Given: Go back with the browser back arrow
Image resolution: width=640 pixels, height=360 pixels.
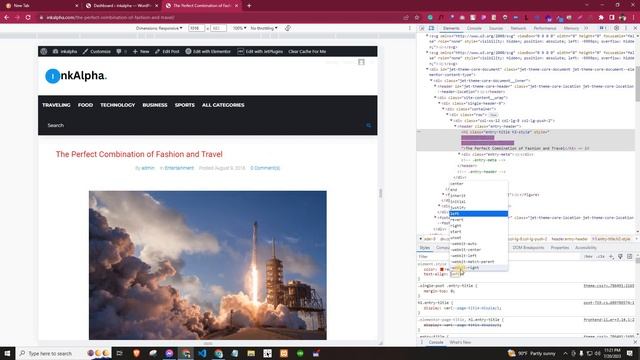Looking at the screenshot, I should [7, 17].
